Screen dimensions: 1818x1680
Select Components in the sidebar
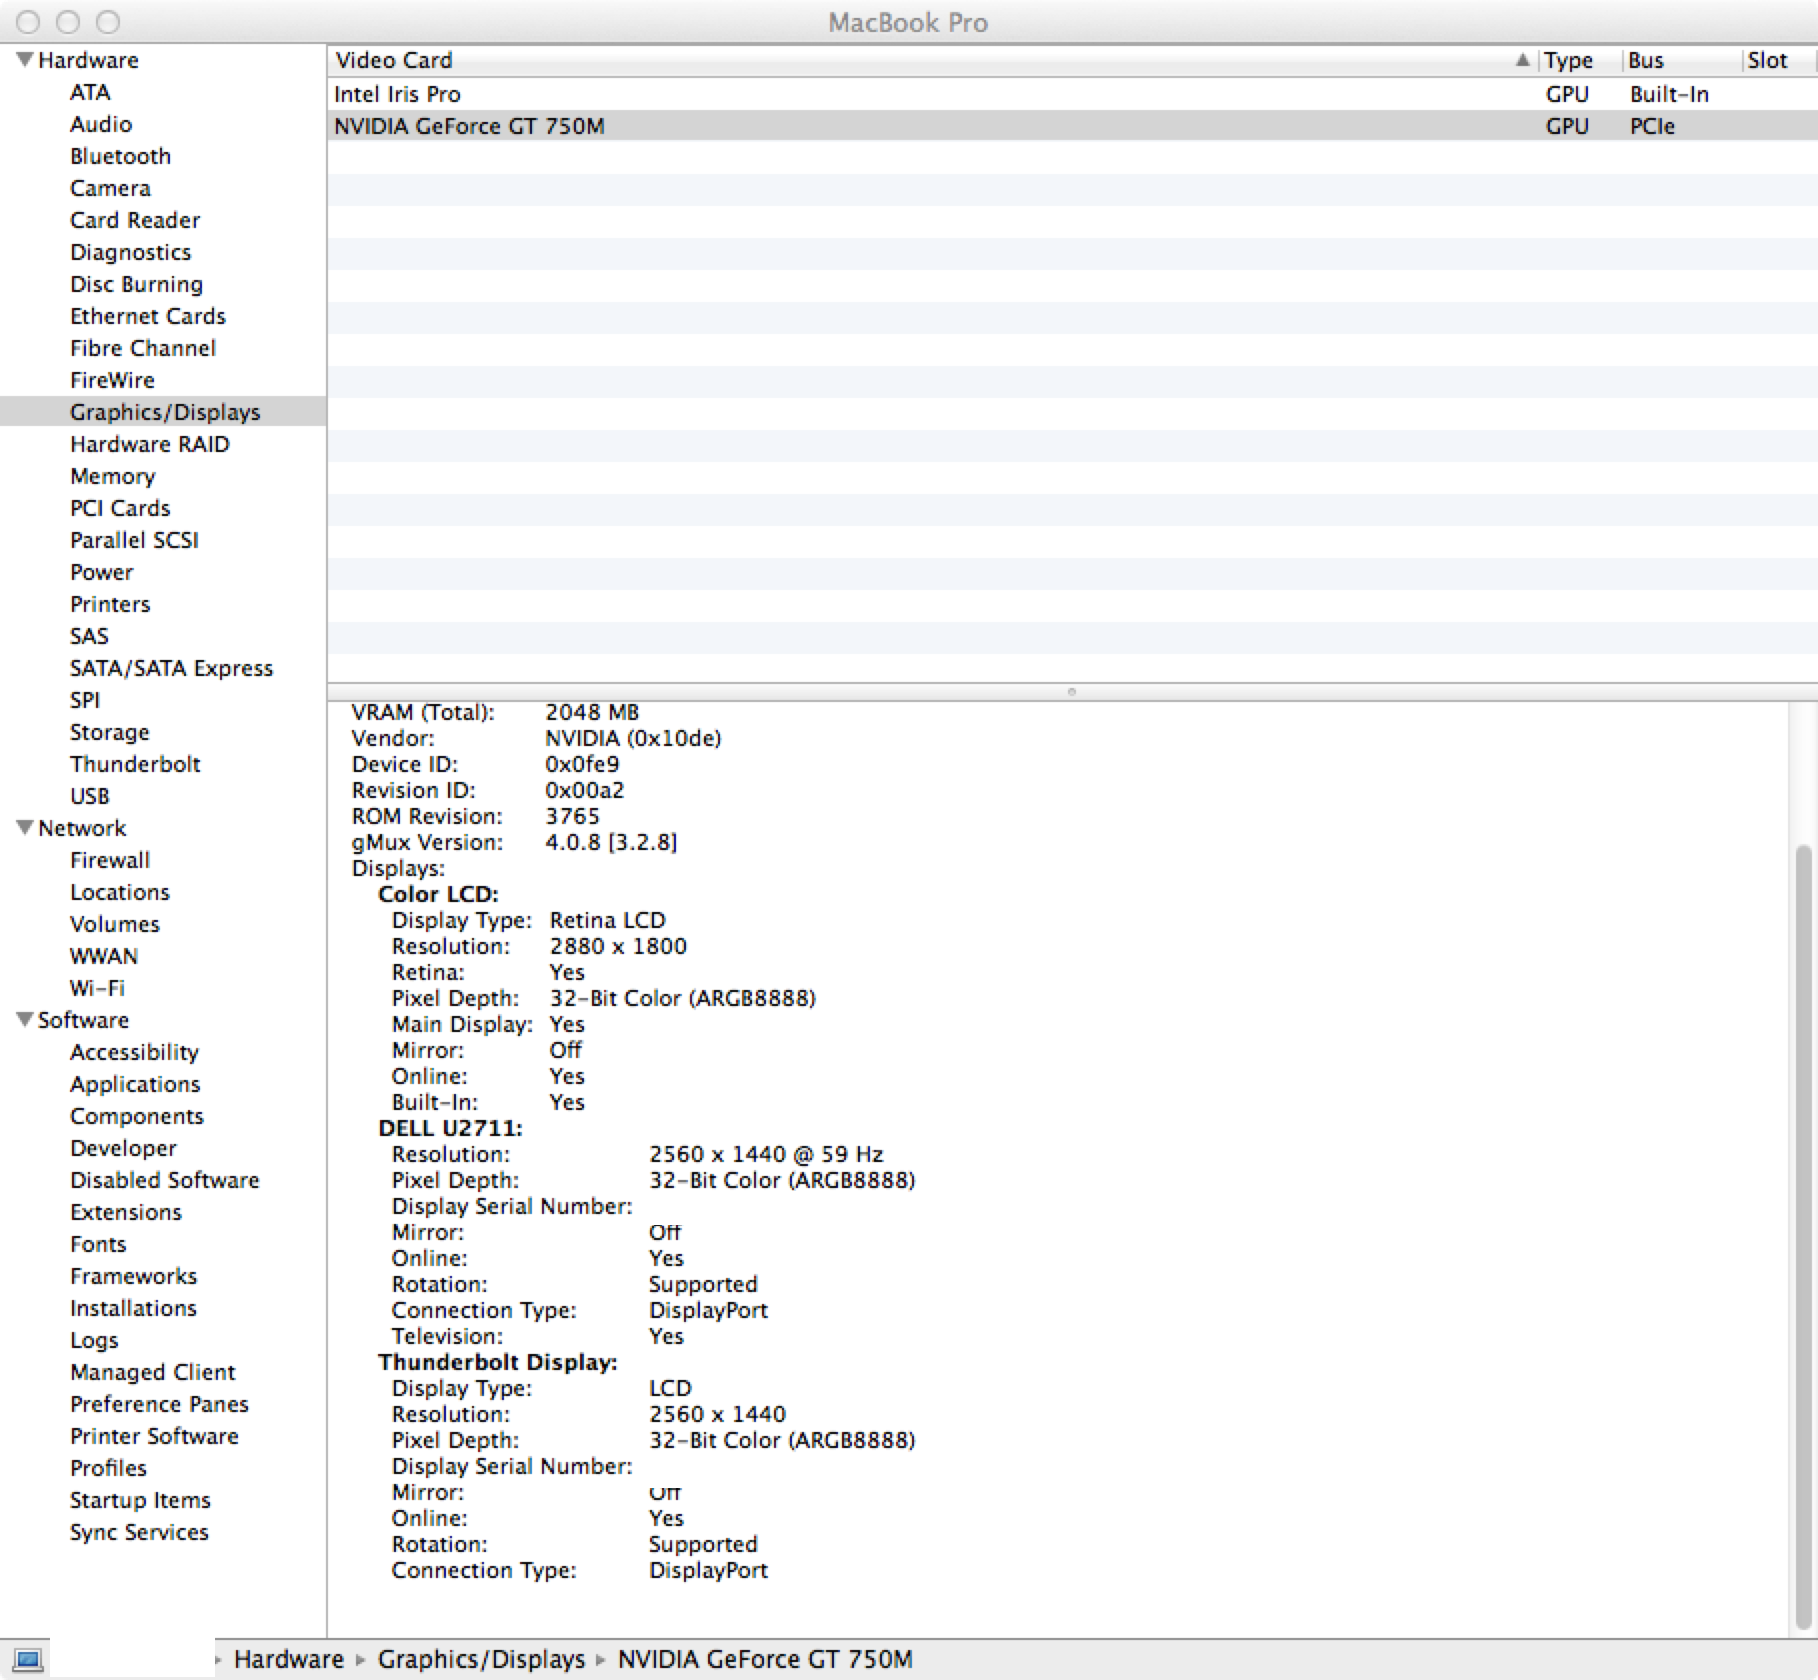pyautogui.click(x=137, y=1116)
